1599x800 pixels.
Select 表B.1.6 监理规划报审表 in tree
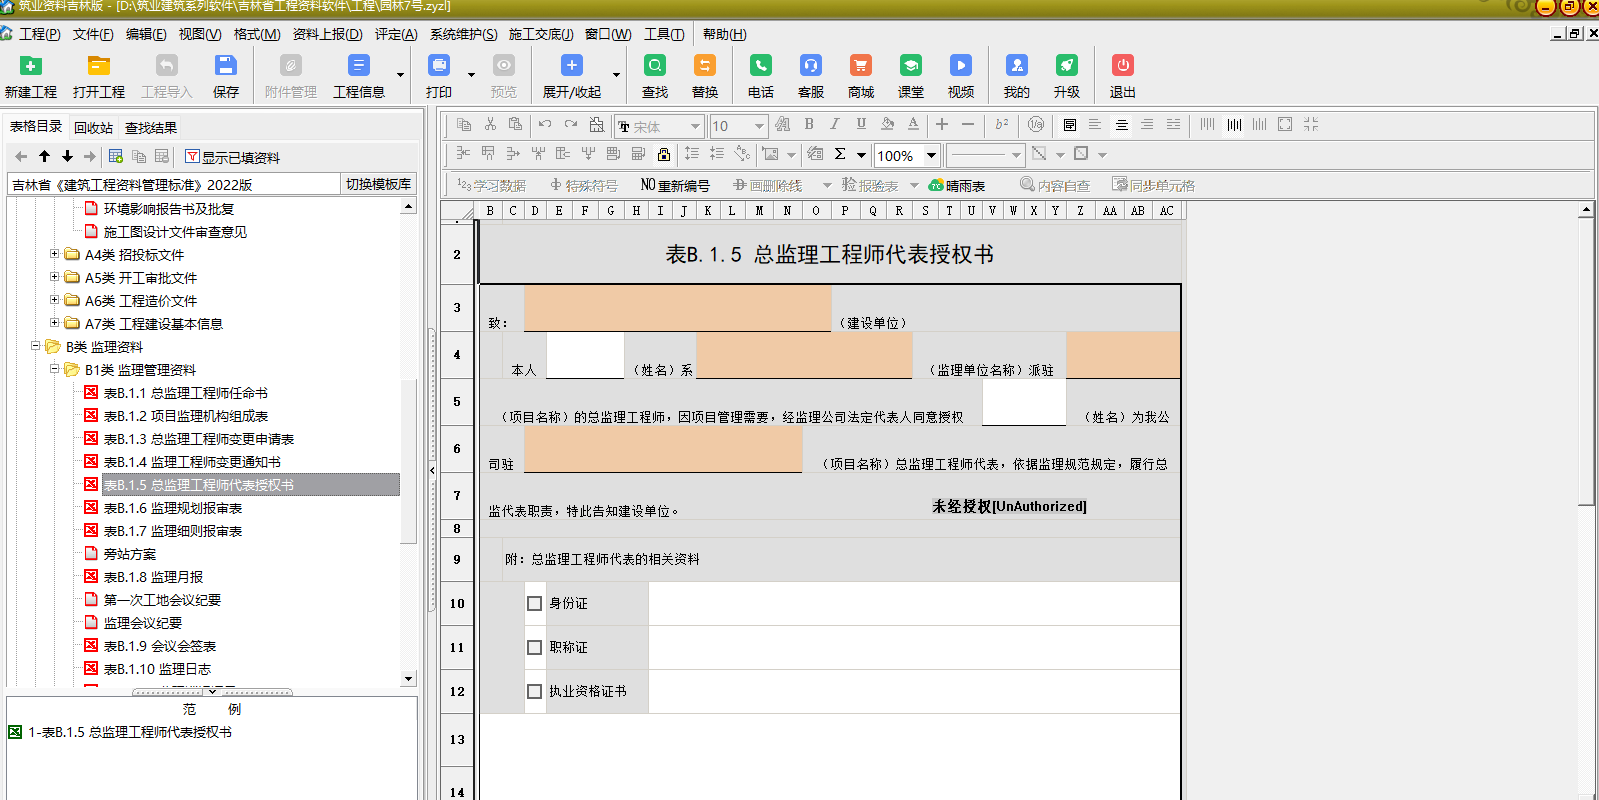point(172,508)
